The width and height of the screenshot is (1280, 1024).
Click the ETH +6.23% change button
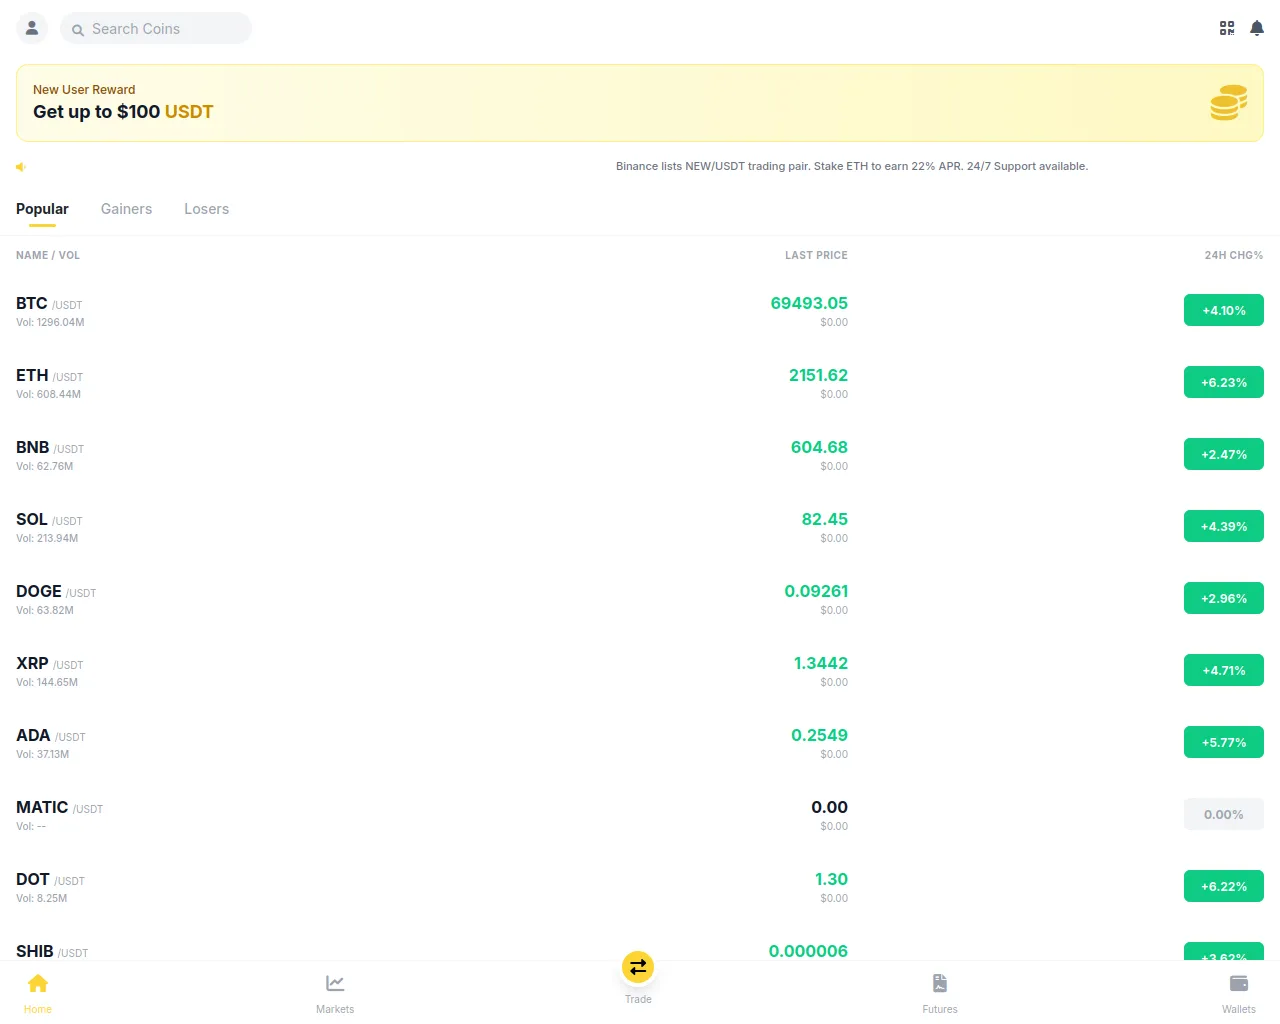(x=1224, y=382)
